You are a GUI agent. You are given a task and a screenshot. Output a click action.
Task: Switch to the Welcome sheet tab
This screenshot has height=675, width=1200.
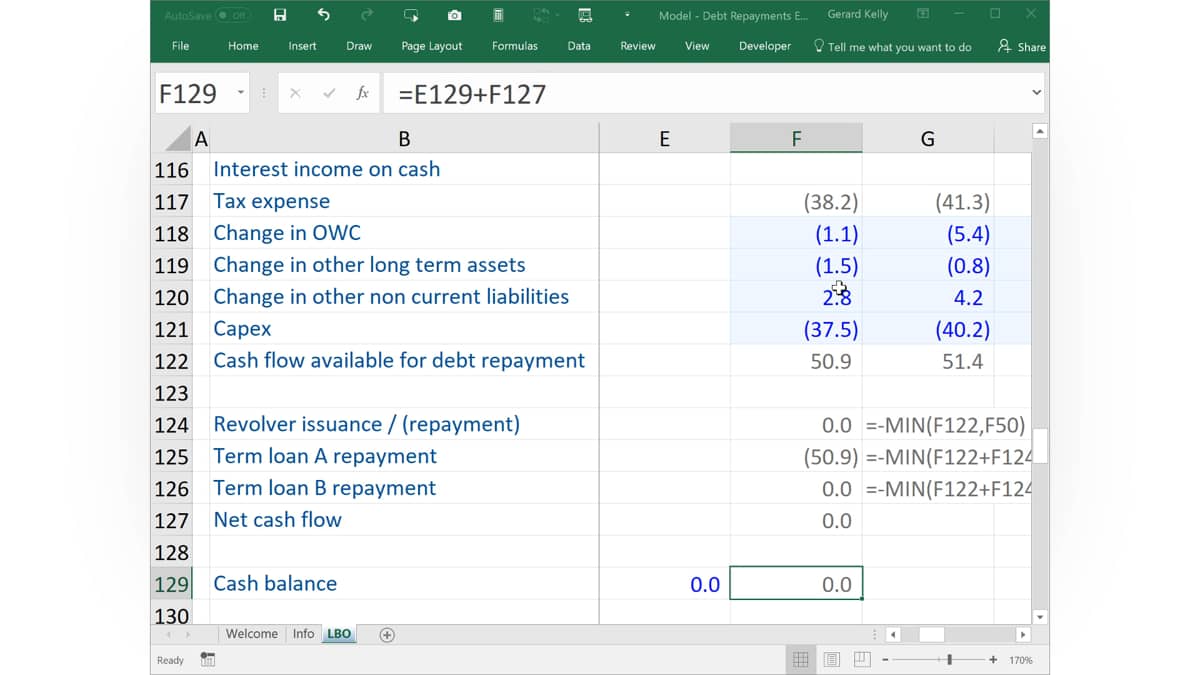tap(252, 634)
